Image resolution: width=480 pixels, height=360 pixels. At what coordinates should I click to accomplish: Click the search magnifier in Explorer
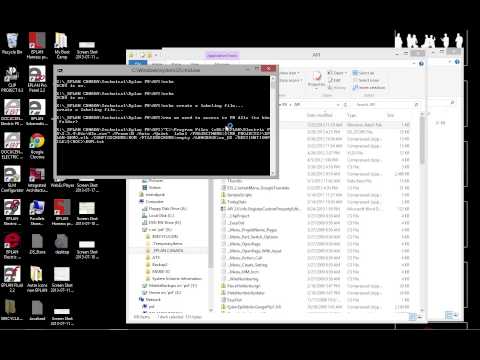coord(416,105)
